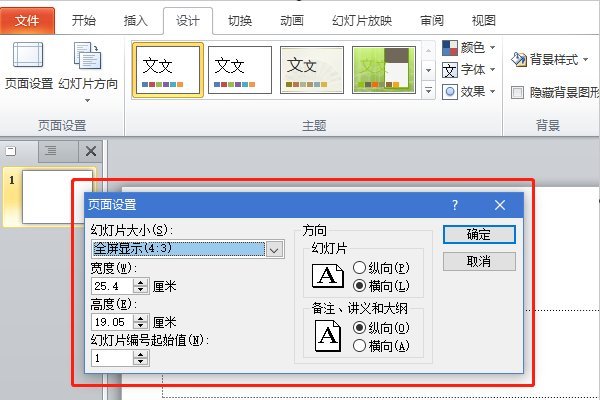Close the slide thumbnail pane
Viewport: 600px width, 400px height.
click(91, 151)
